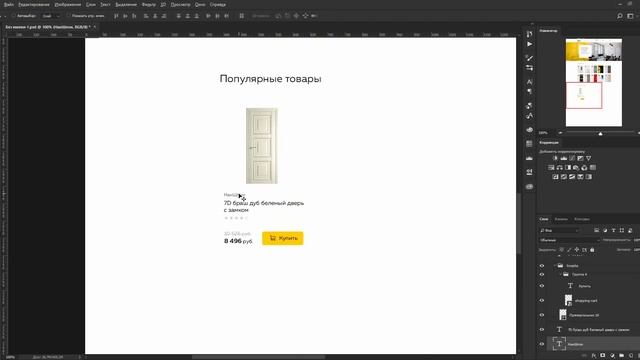The width and height of the screenshot is (640, 360).
Task: Click the yellow Купить button on canvas
Action: tap(282, 238)
